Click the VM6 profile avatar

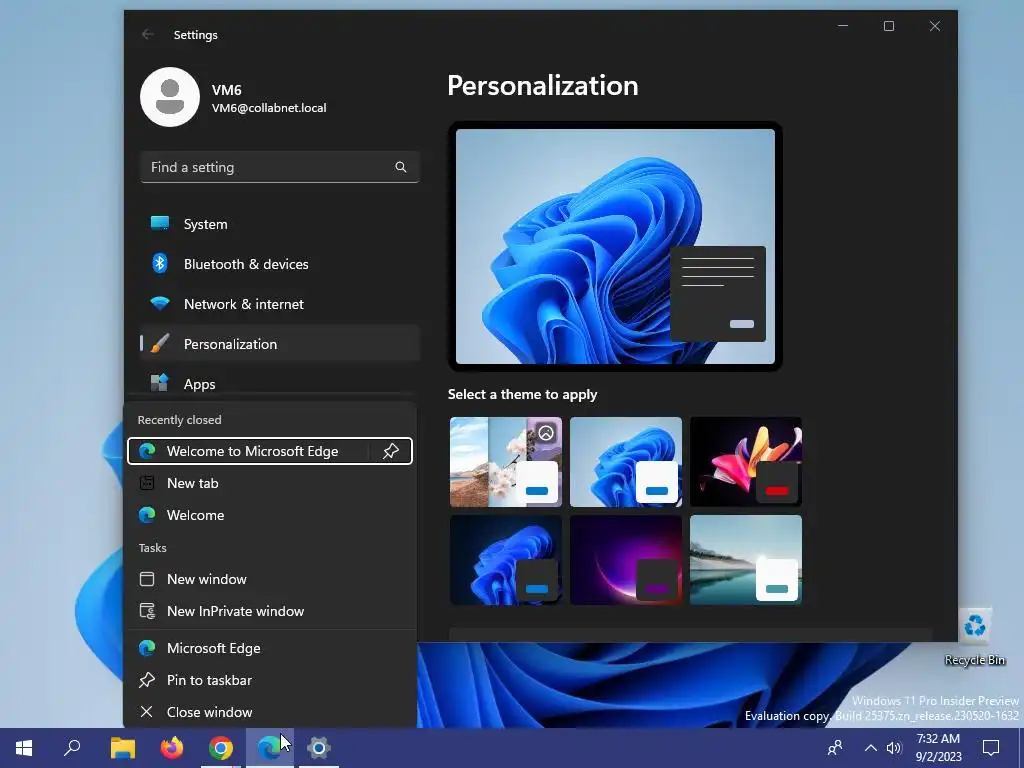click(x=170, y=97)
